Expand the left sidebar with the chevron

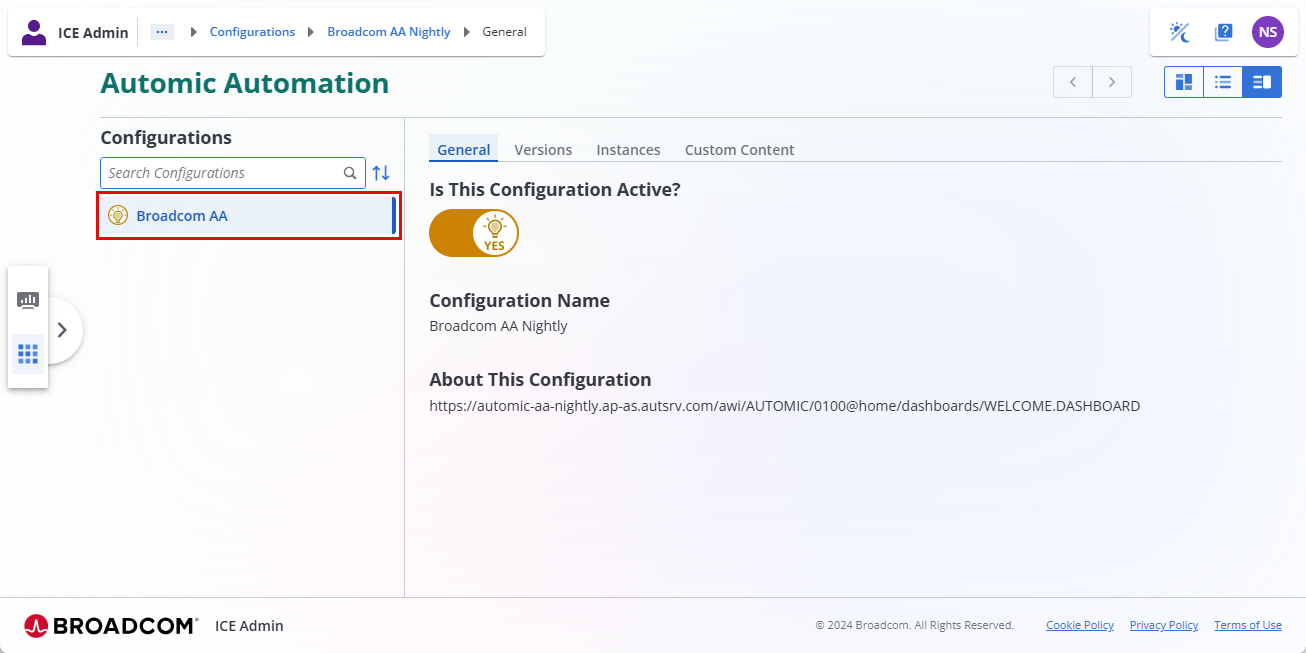[x=62, y=330]
